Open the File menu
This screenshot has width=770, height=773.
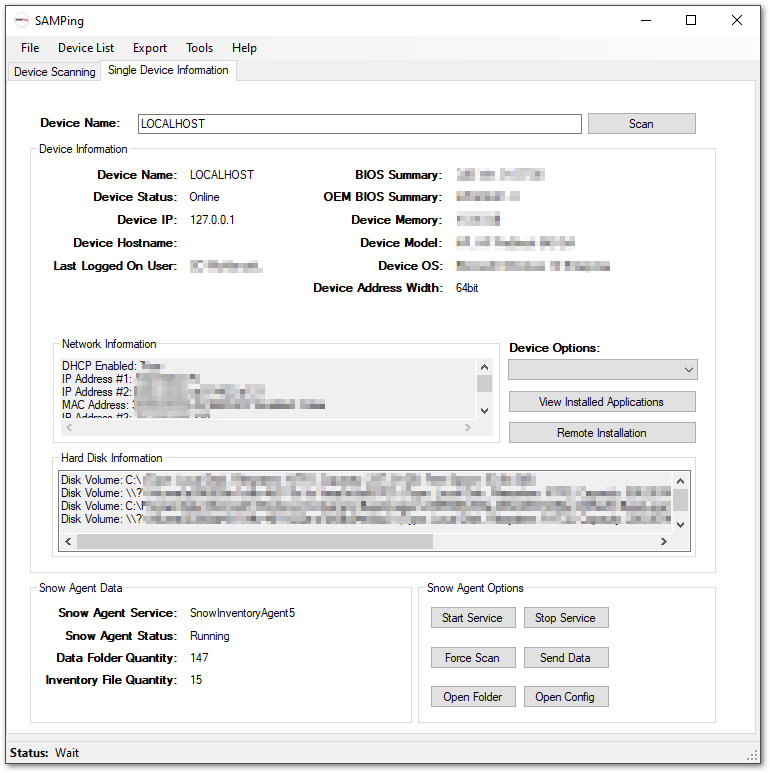click(x=30, y=47)
